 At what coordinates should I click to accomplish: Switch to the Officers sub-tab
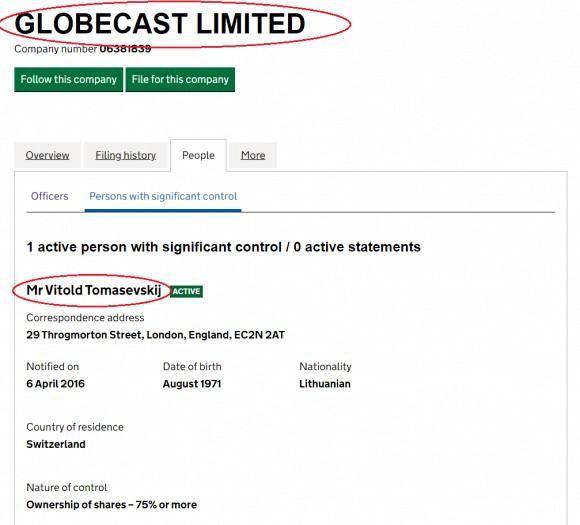(50, 196)
